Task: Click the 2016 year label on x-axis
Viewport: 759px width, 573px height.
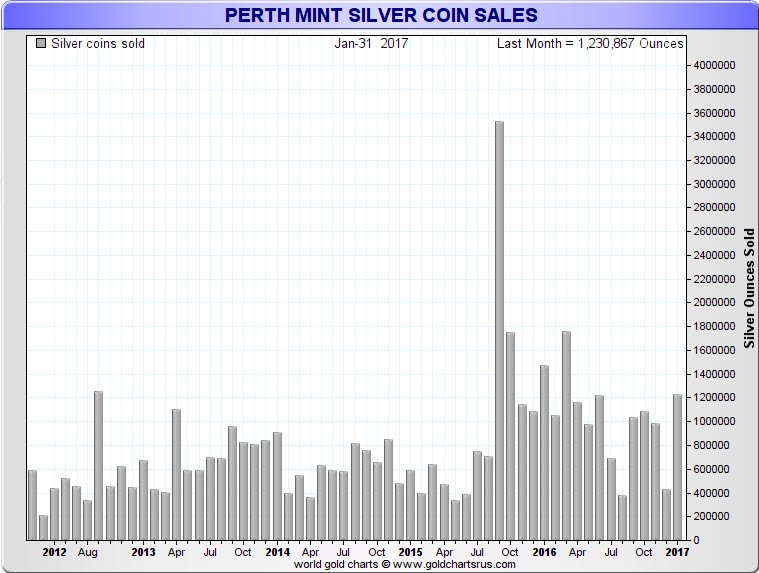Action: [545, 552]
